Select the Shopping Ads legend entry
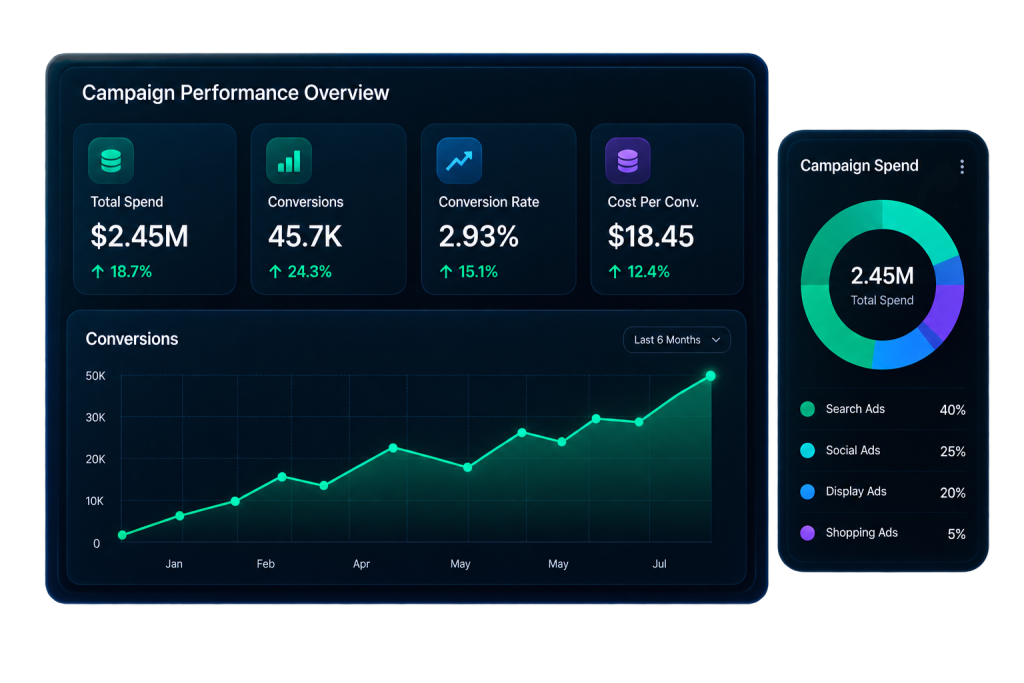Image resolution: width=1024 pixels, height=683 pixels. pyautogui.click(x=883, y=533)
